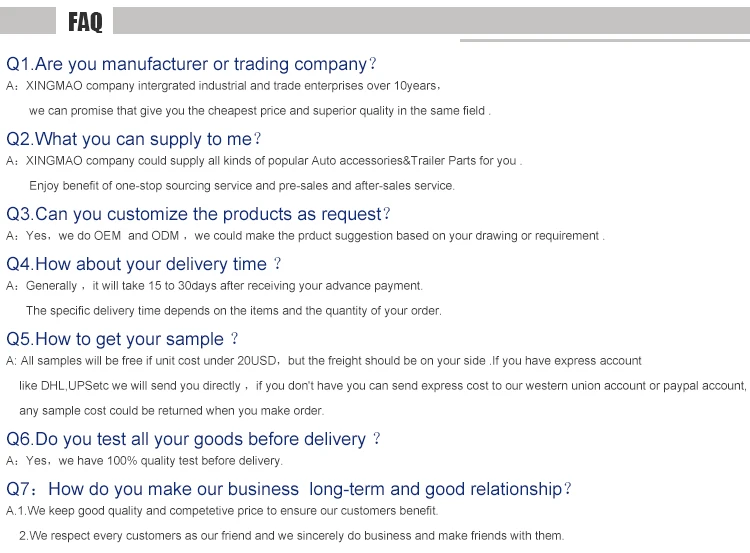This screenshot has height=553, width=750.
Task: Click the one-stop sourcing service line
Action: pyautogui.click(x=241, y=186)
